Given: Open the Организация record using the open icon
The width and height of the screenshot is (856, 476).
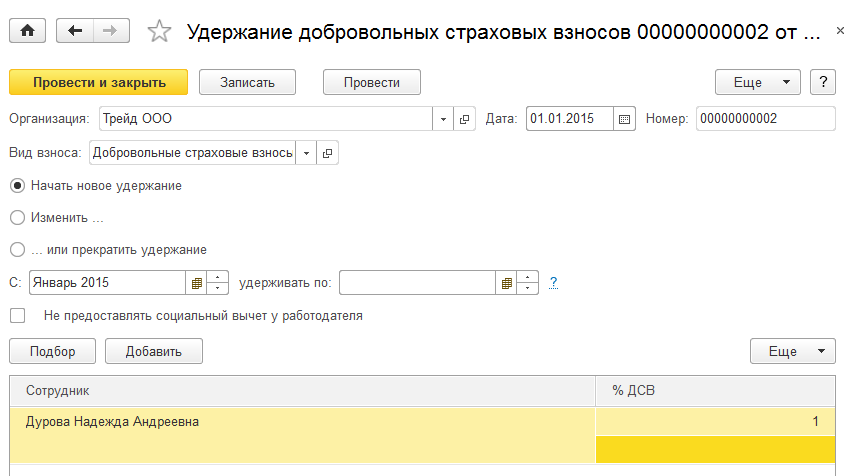Looking at the screenshot, I should click(x=464, y=119).
